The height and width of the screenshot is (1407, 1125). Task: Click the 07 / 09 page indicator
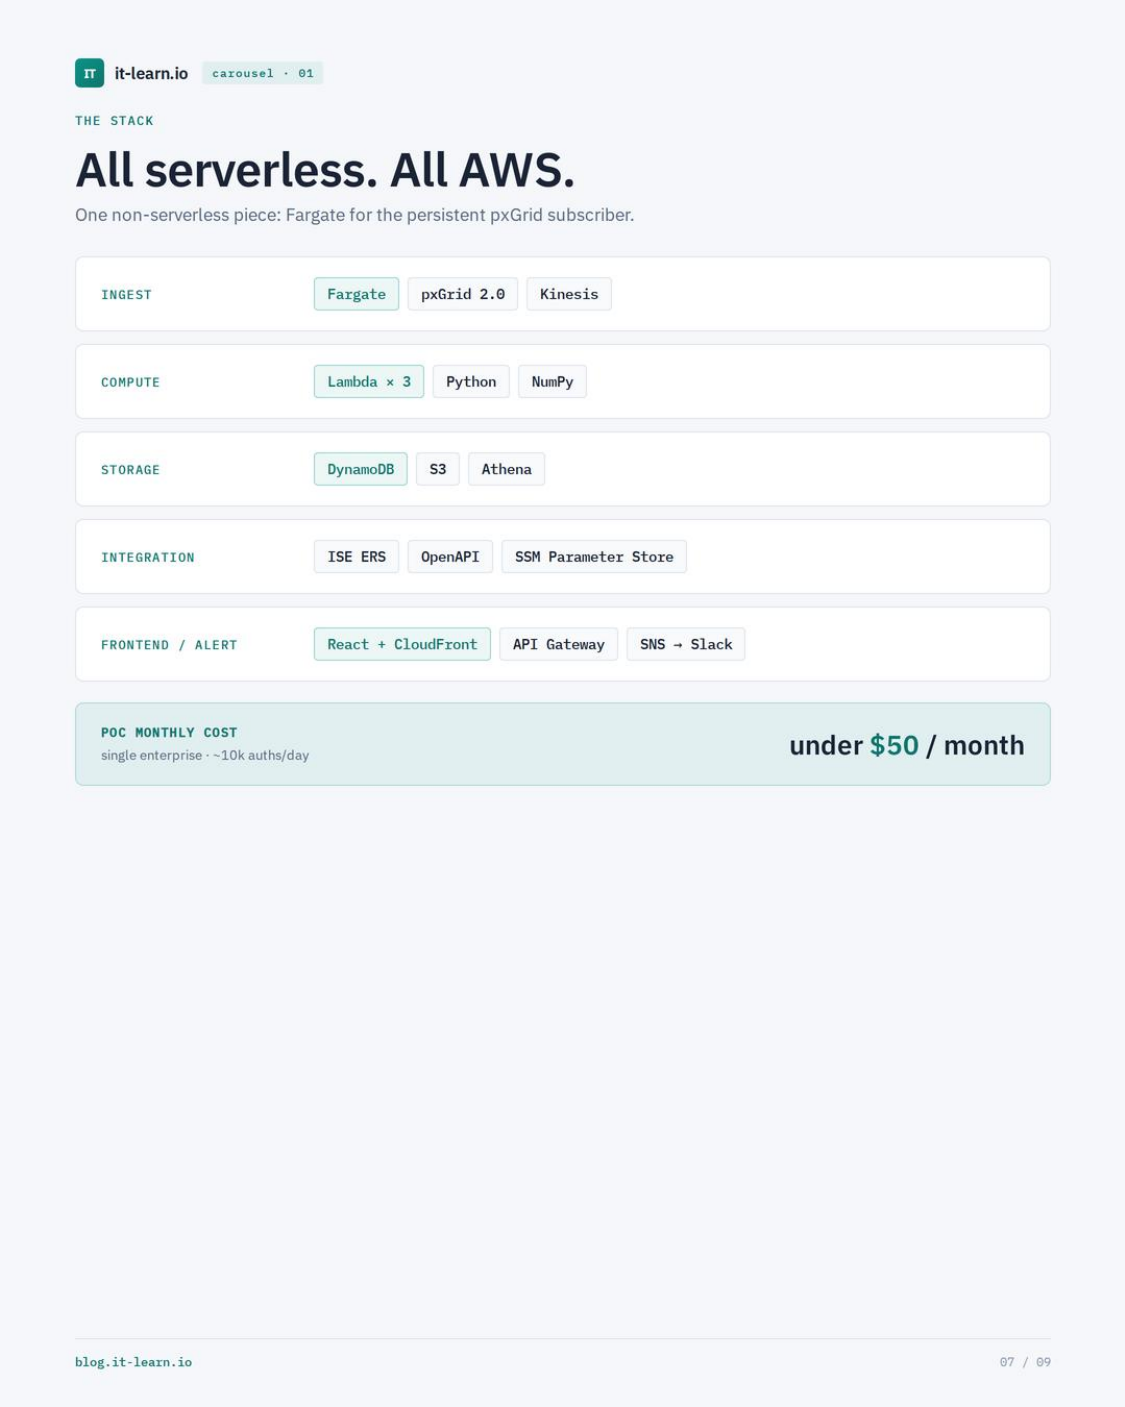click(x=1025, y=1362)
